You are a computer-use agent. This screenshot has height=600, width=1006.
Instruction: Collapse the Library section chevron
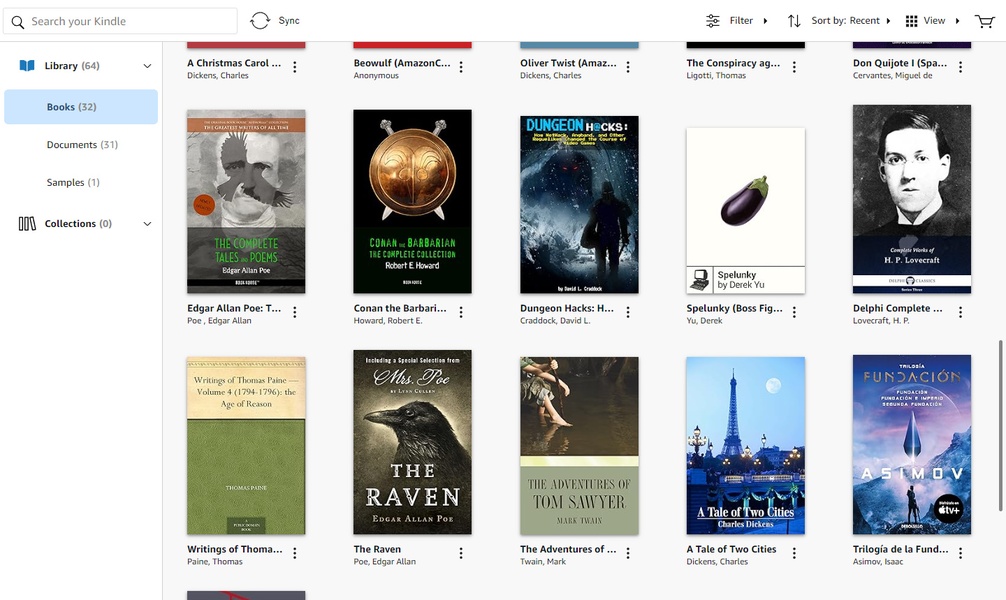[x=147, y=66]
